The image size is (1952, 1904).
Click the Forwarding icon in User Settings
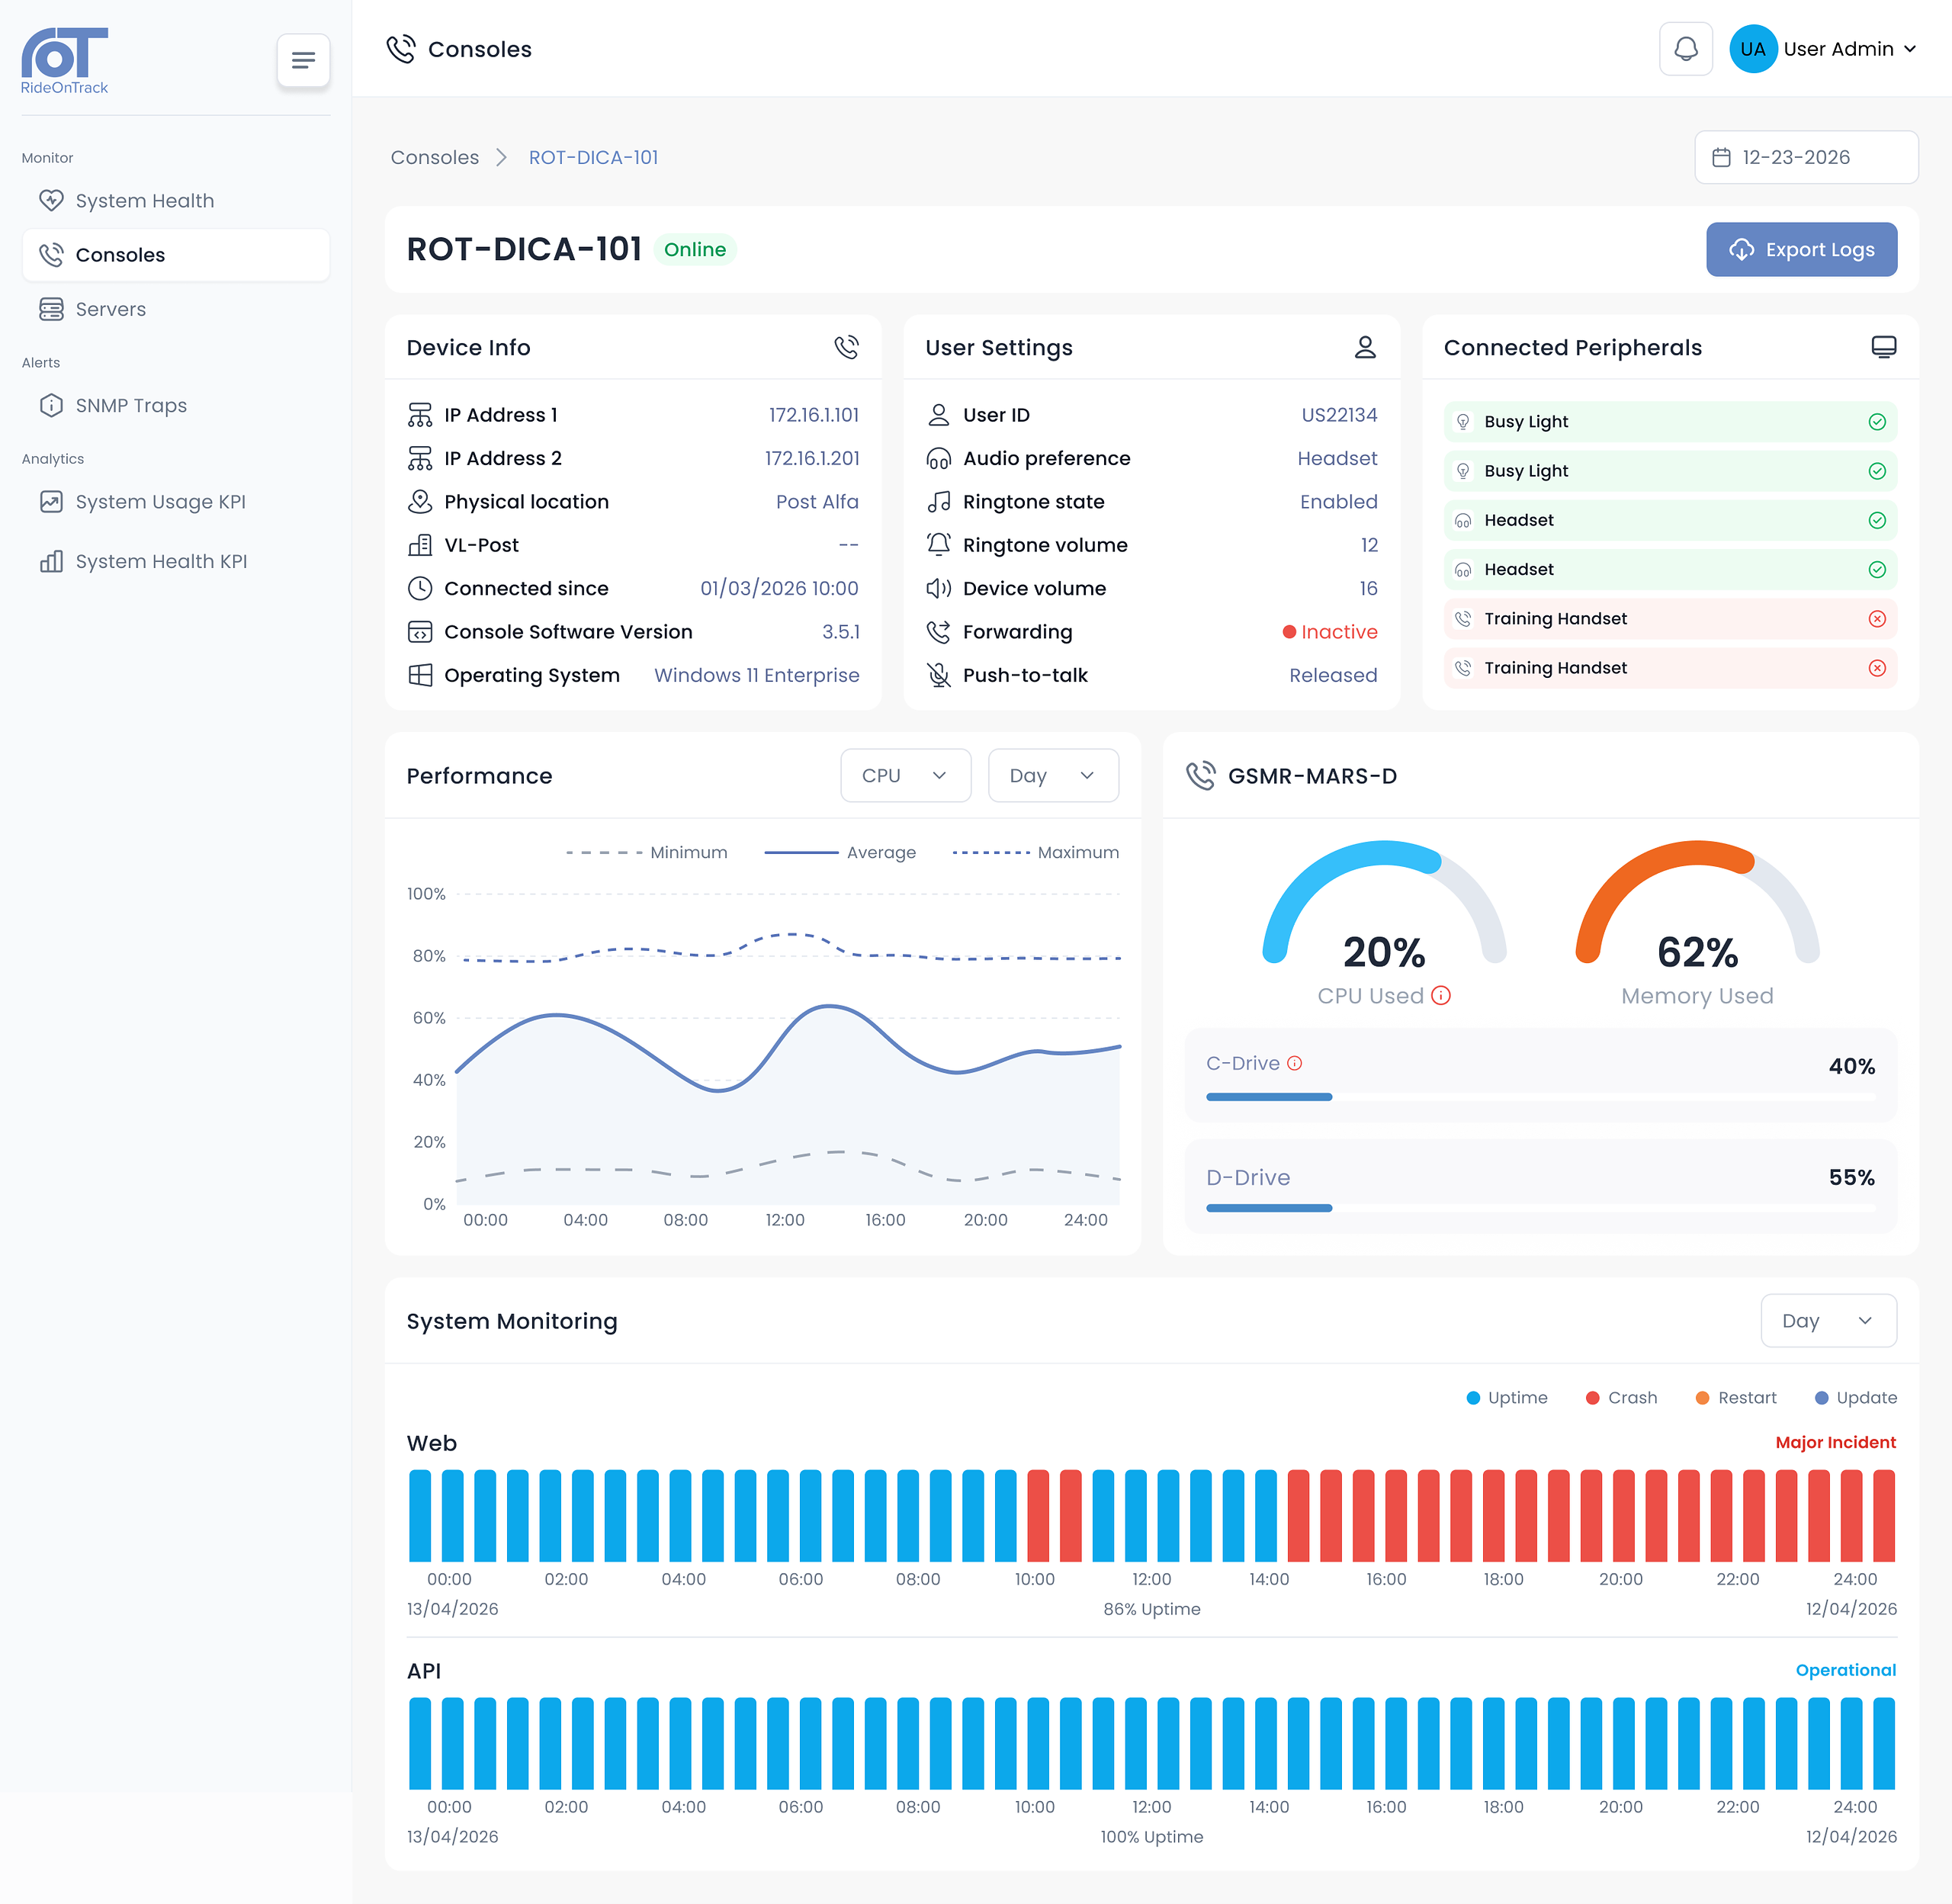click(938, 632)
